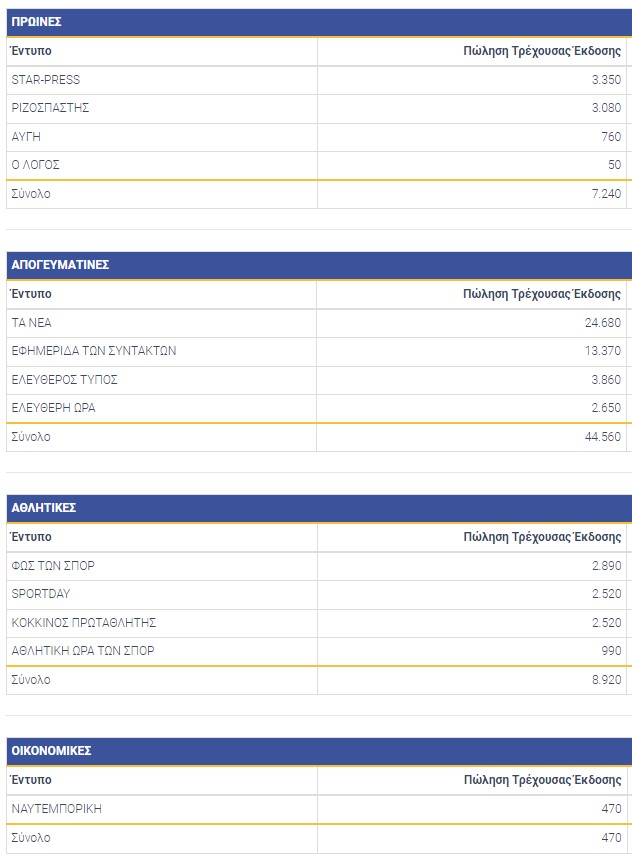The width and height of the screenshot is (632, 854).
Task: Choose the Ο ΛΟΓΟΣ row
Action: tap(35, 165)
